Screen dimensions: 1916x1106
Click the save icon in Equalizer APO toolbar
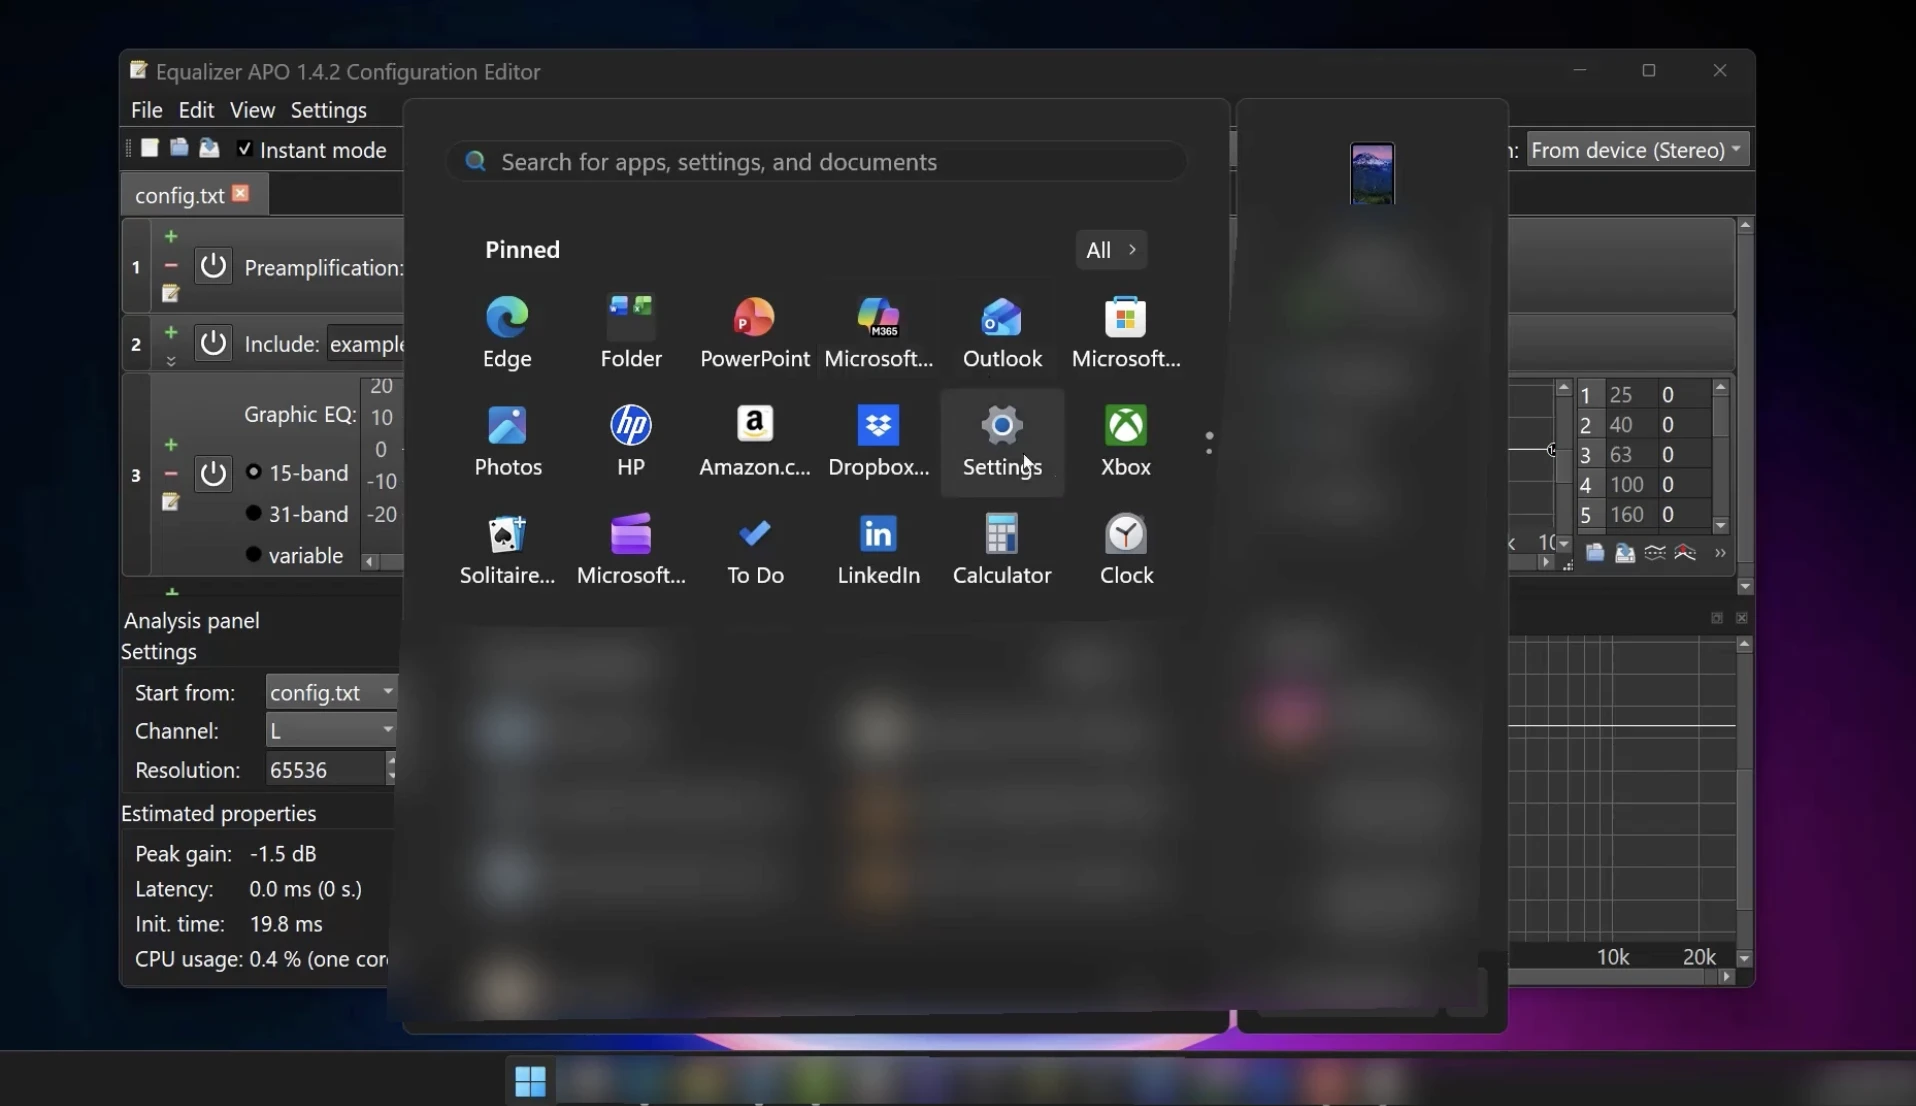click(x=209, y=149)
